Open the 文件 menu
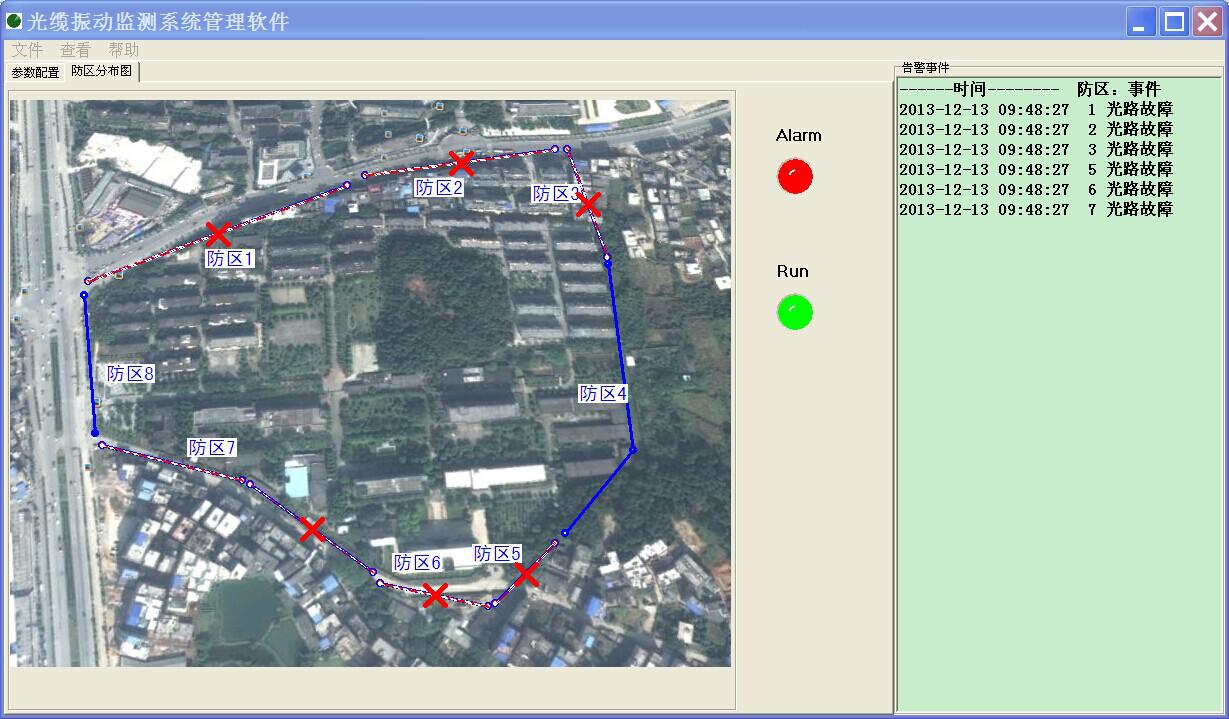The image size is (1229, 719). tap(28, 49)
